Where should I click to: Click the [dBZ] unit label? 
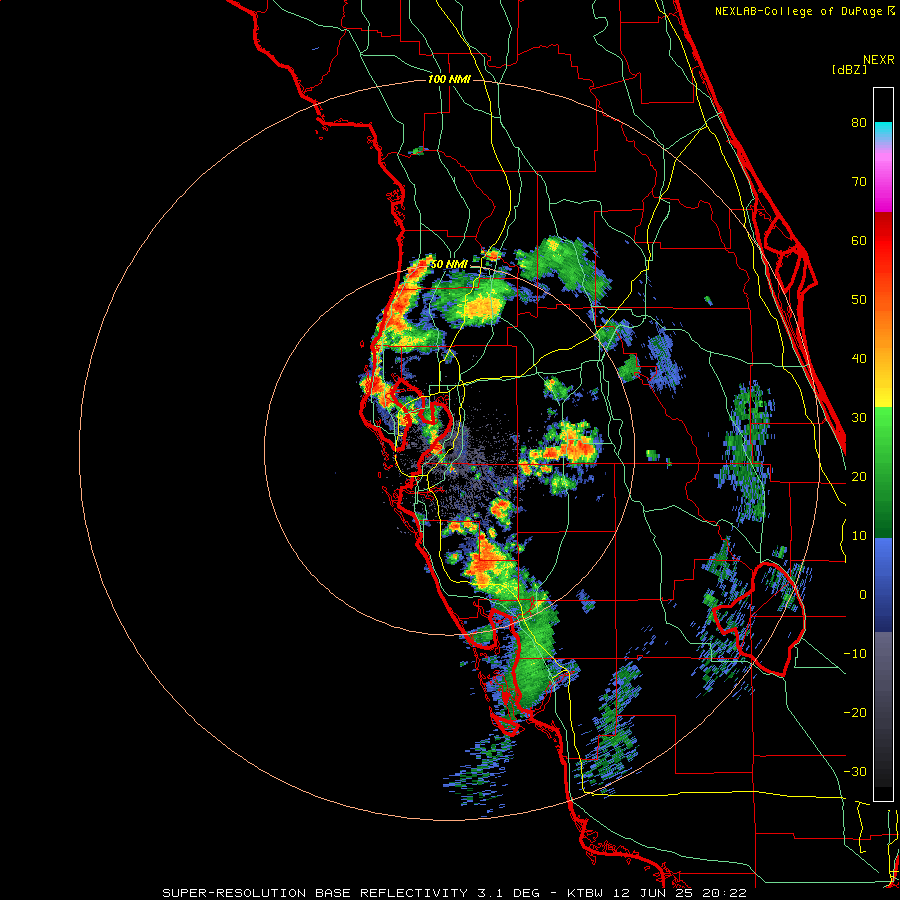pos(849,69)
